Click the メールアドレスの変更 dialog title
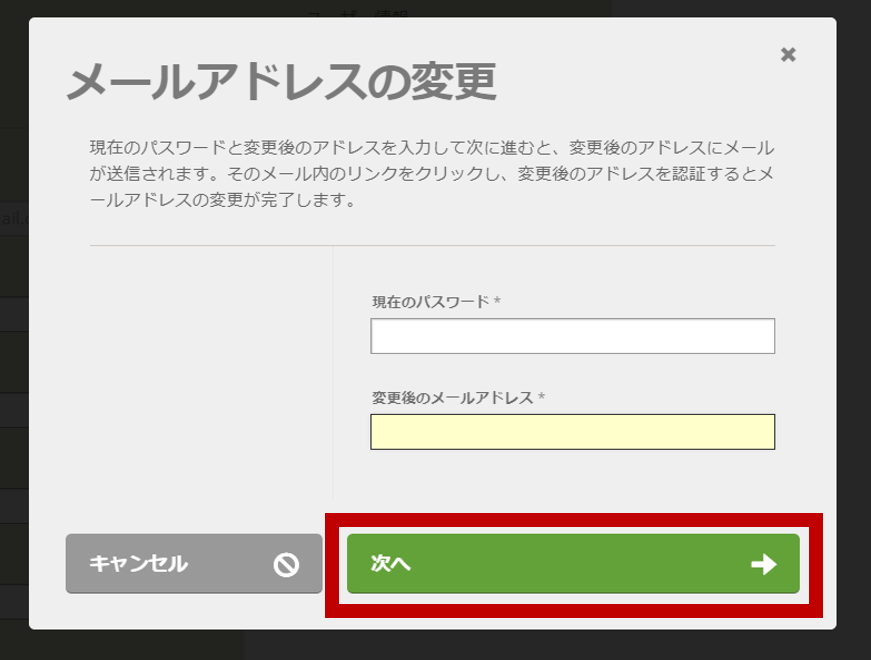 [281, 82]
